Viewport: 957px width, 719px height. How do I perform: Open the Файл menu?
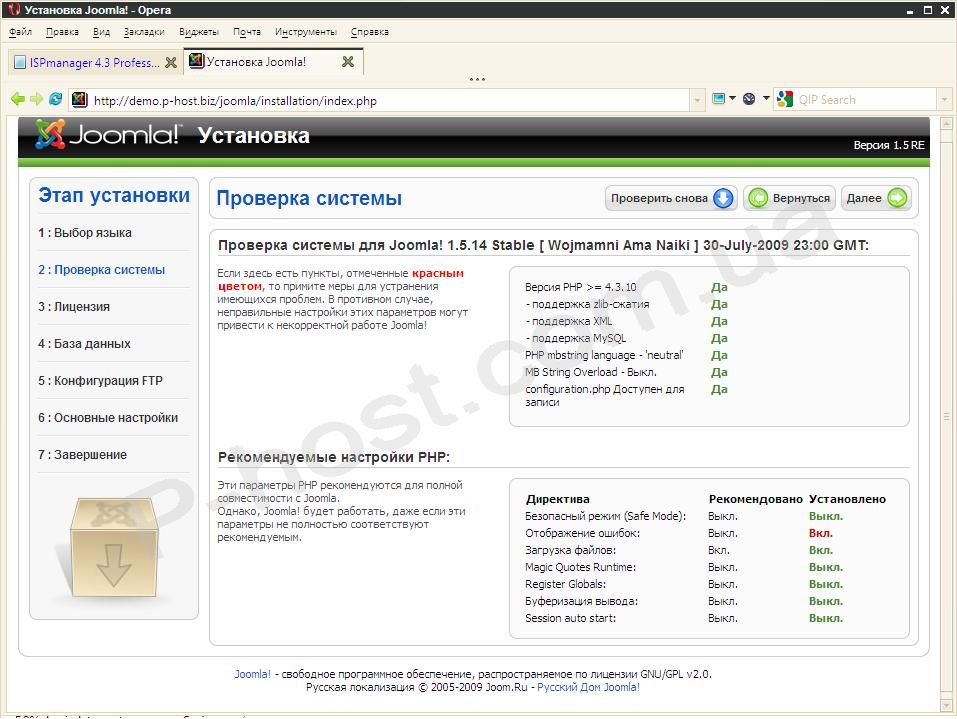pyautogui.click(x=21, y=32)
